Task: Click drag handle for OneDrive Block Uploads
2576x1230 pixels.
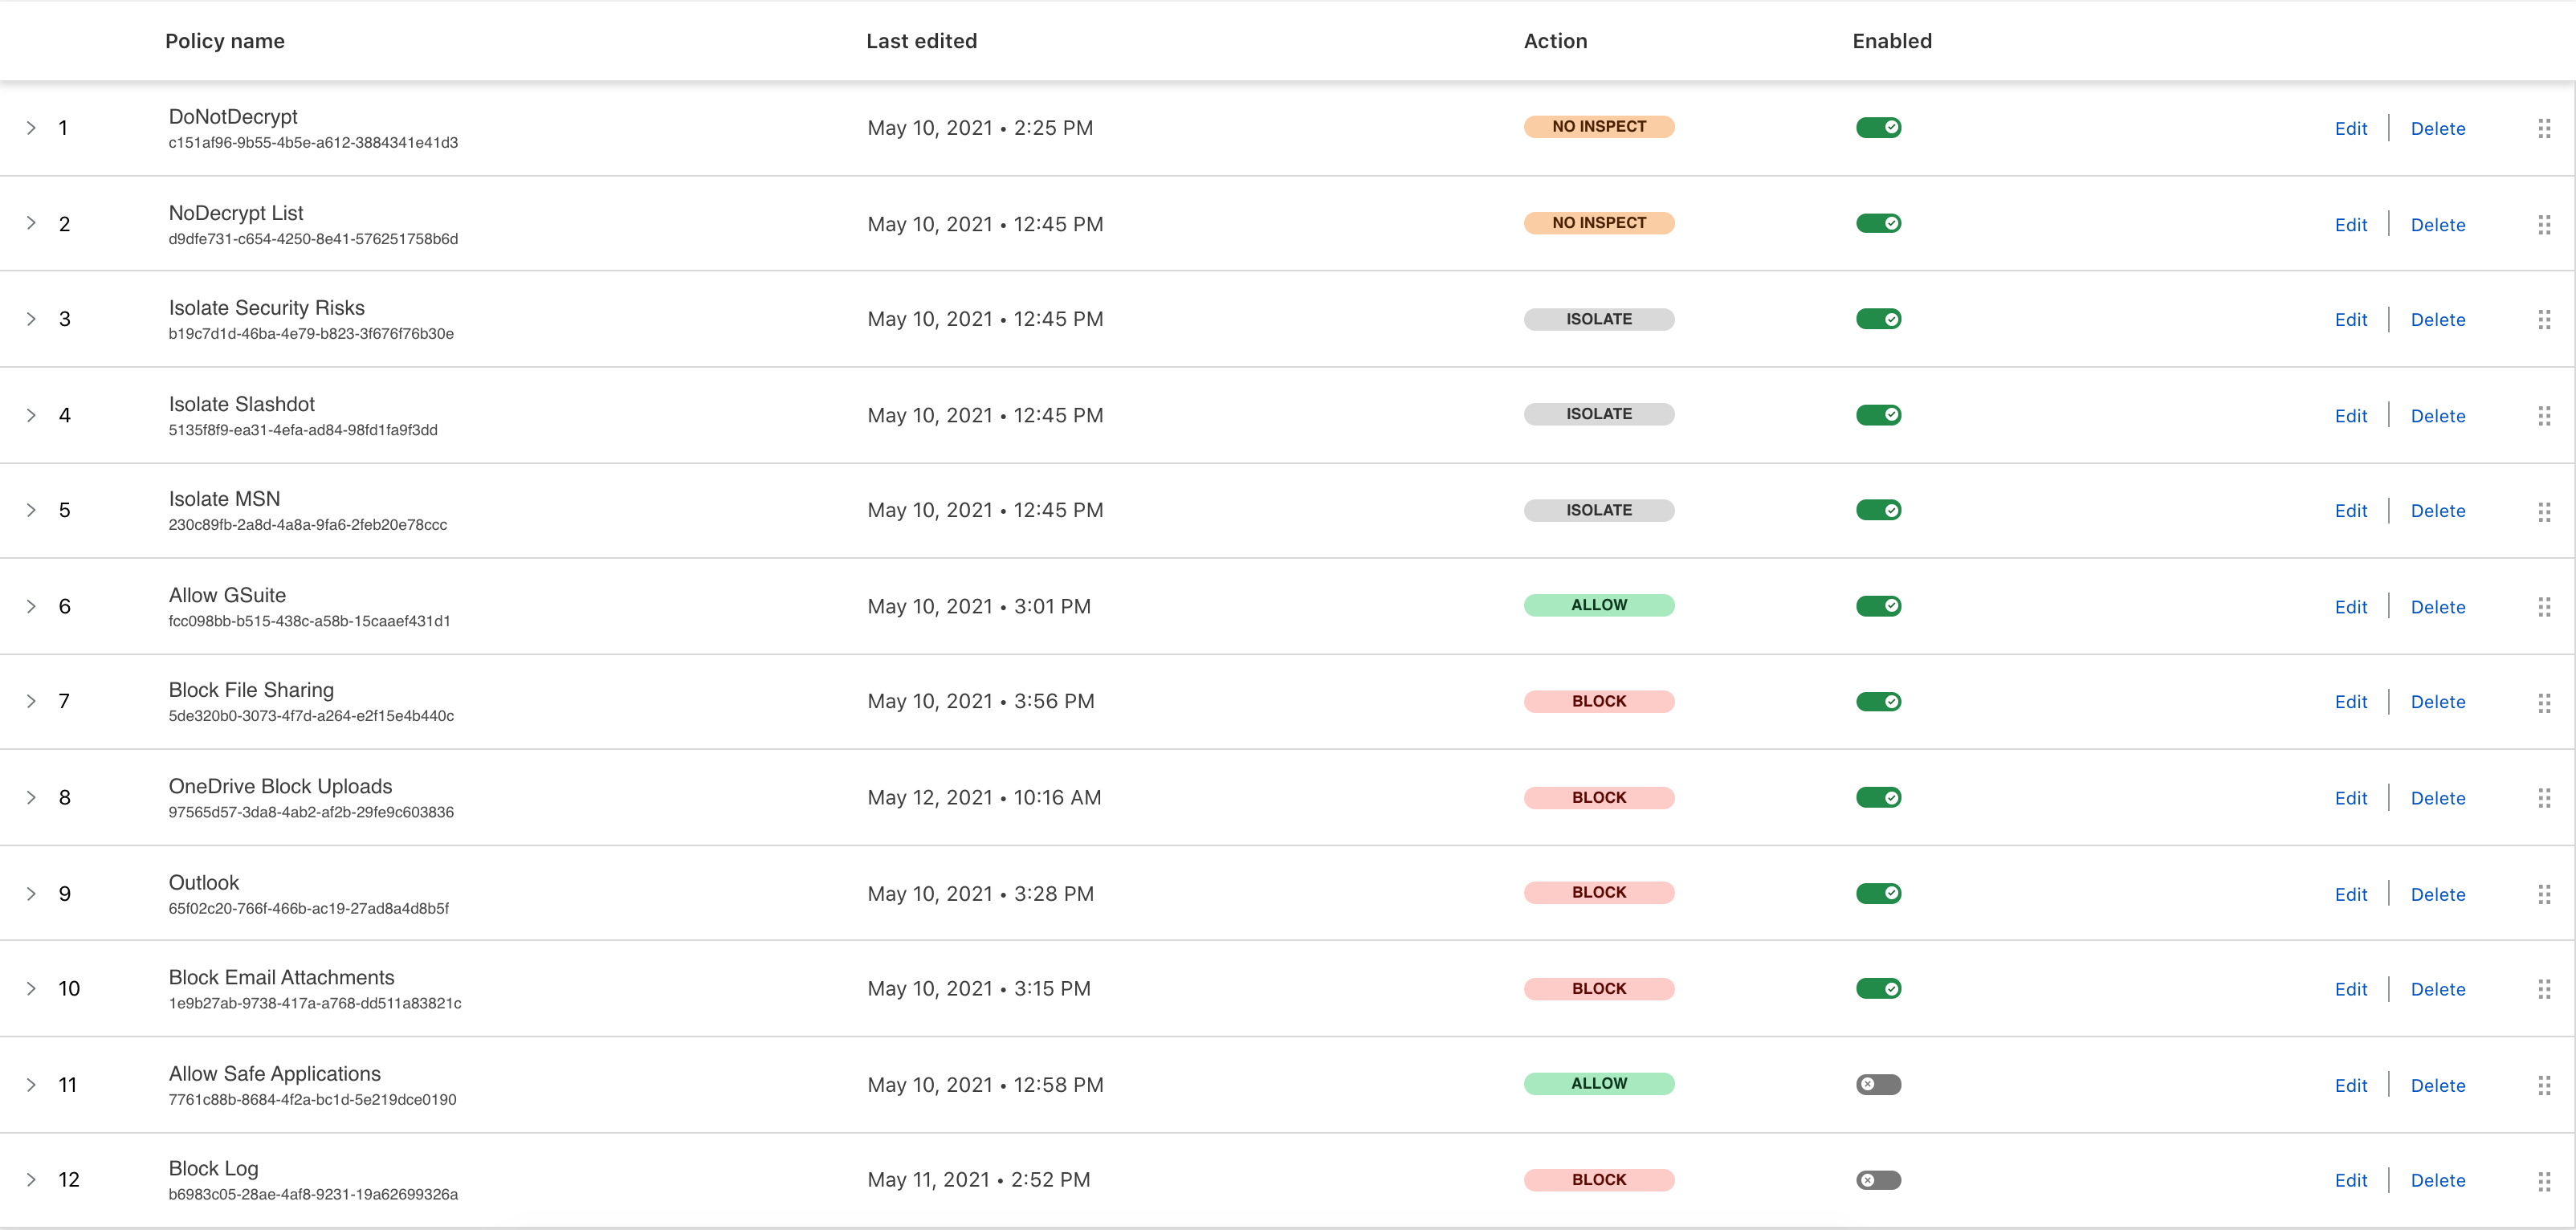Action: point(2544,798)
